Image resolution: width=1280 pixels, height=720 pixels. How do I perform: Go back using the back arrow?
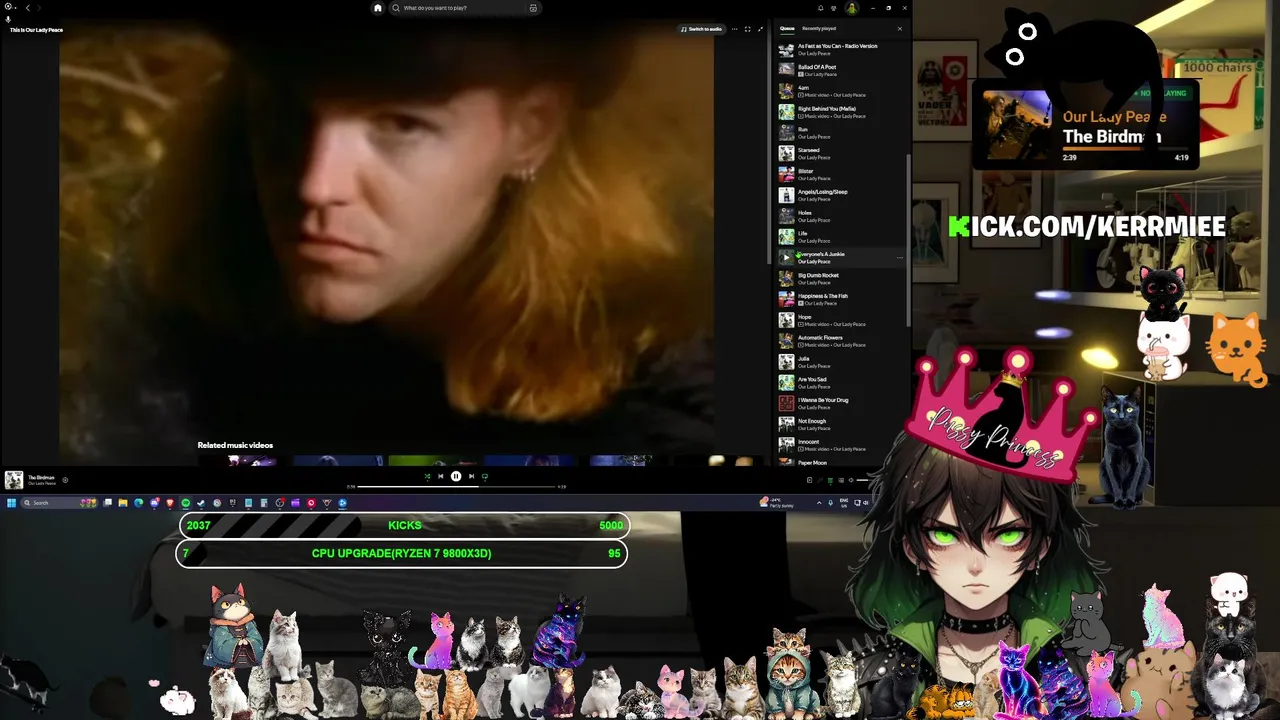pyautogui.click(x=28, y=7)
